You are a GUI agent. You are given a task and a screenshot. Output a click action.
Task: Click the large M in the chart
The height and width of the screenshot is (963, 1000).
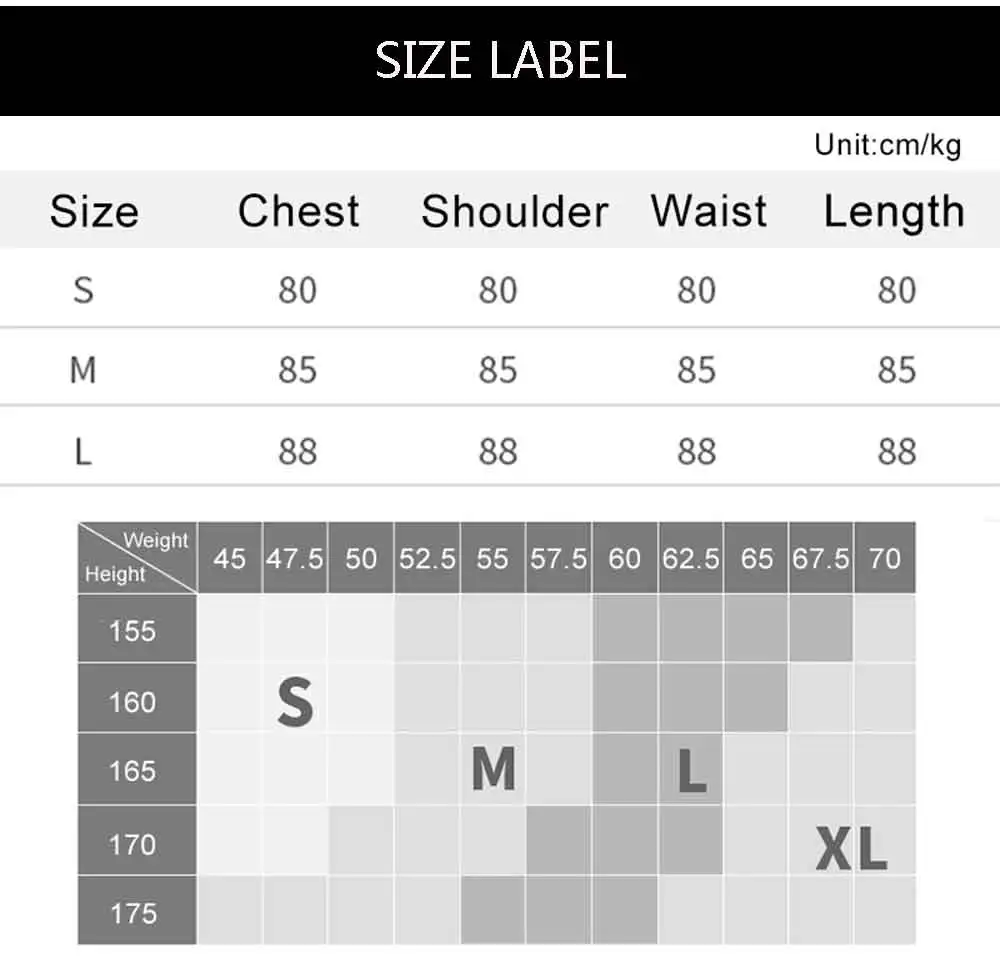pyautogui.click(x=494, y=768)
